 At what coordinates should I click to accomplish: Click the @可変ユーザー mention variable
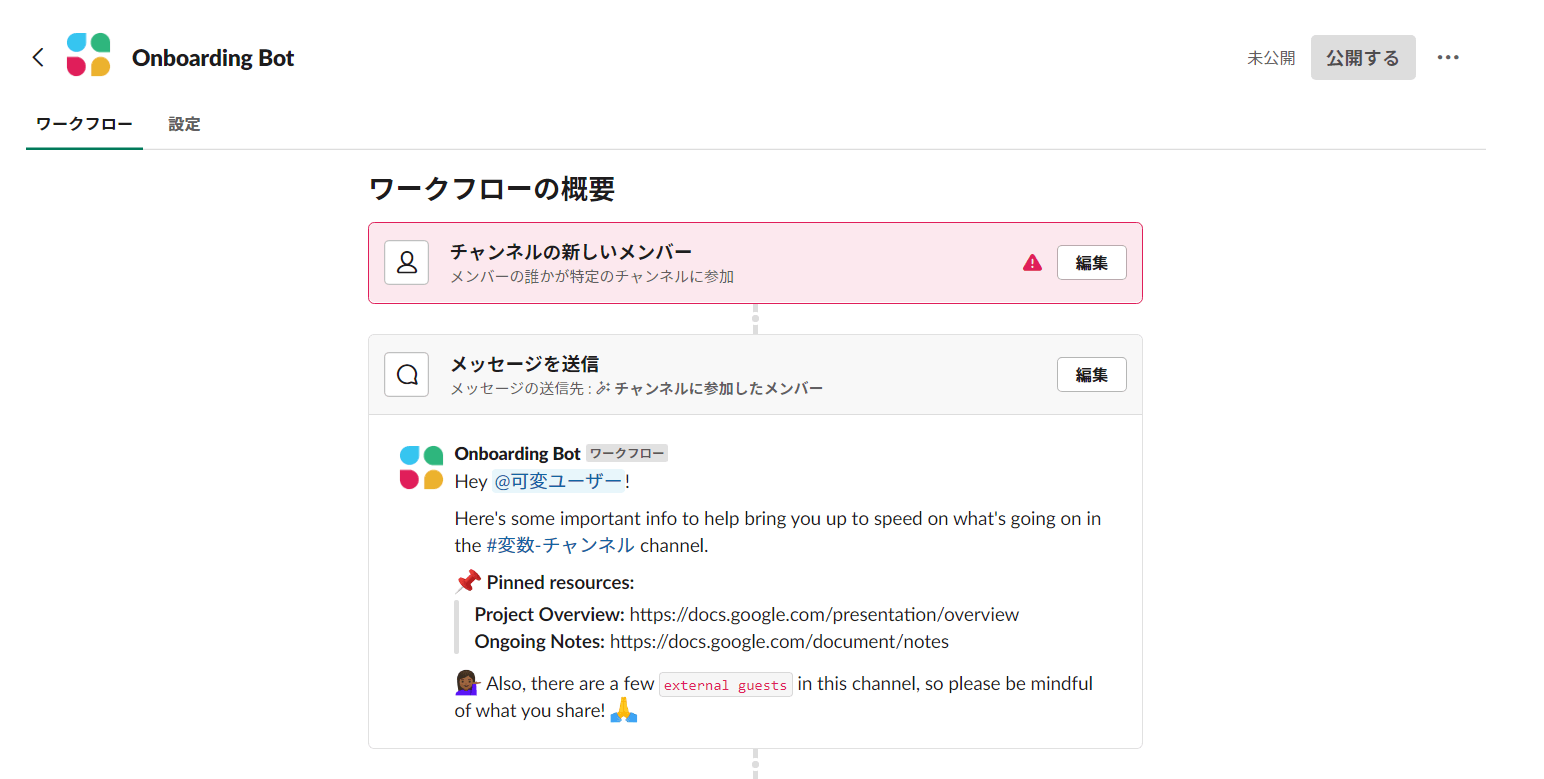click(558, 481)
